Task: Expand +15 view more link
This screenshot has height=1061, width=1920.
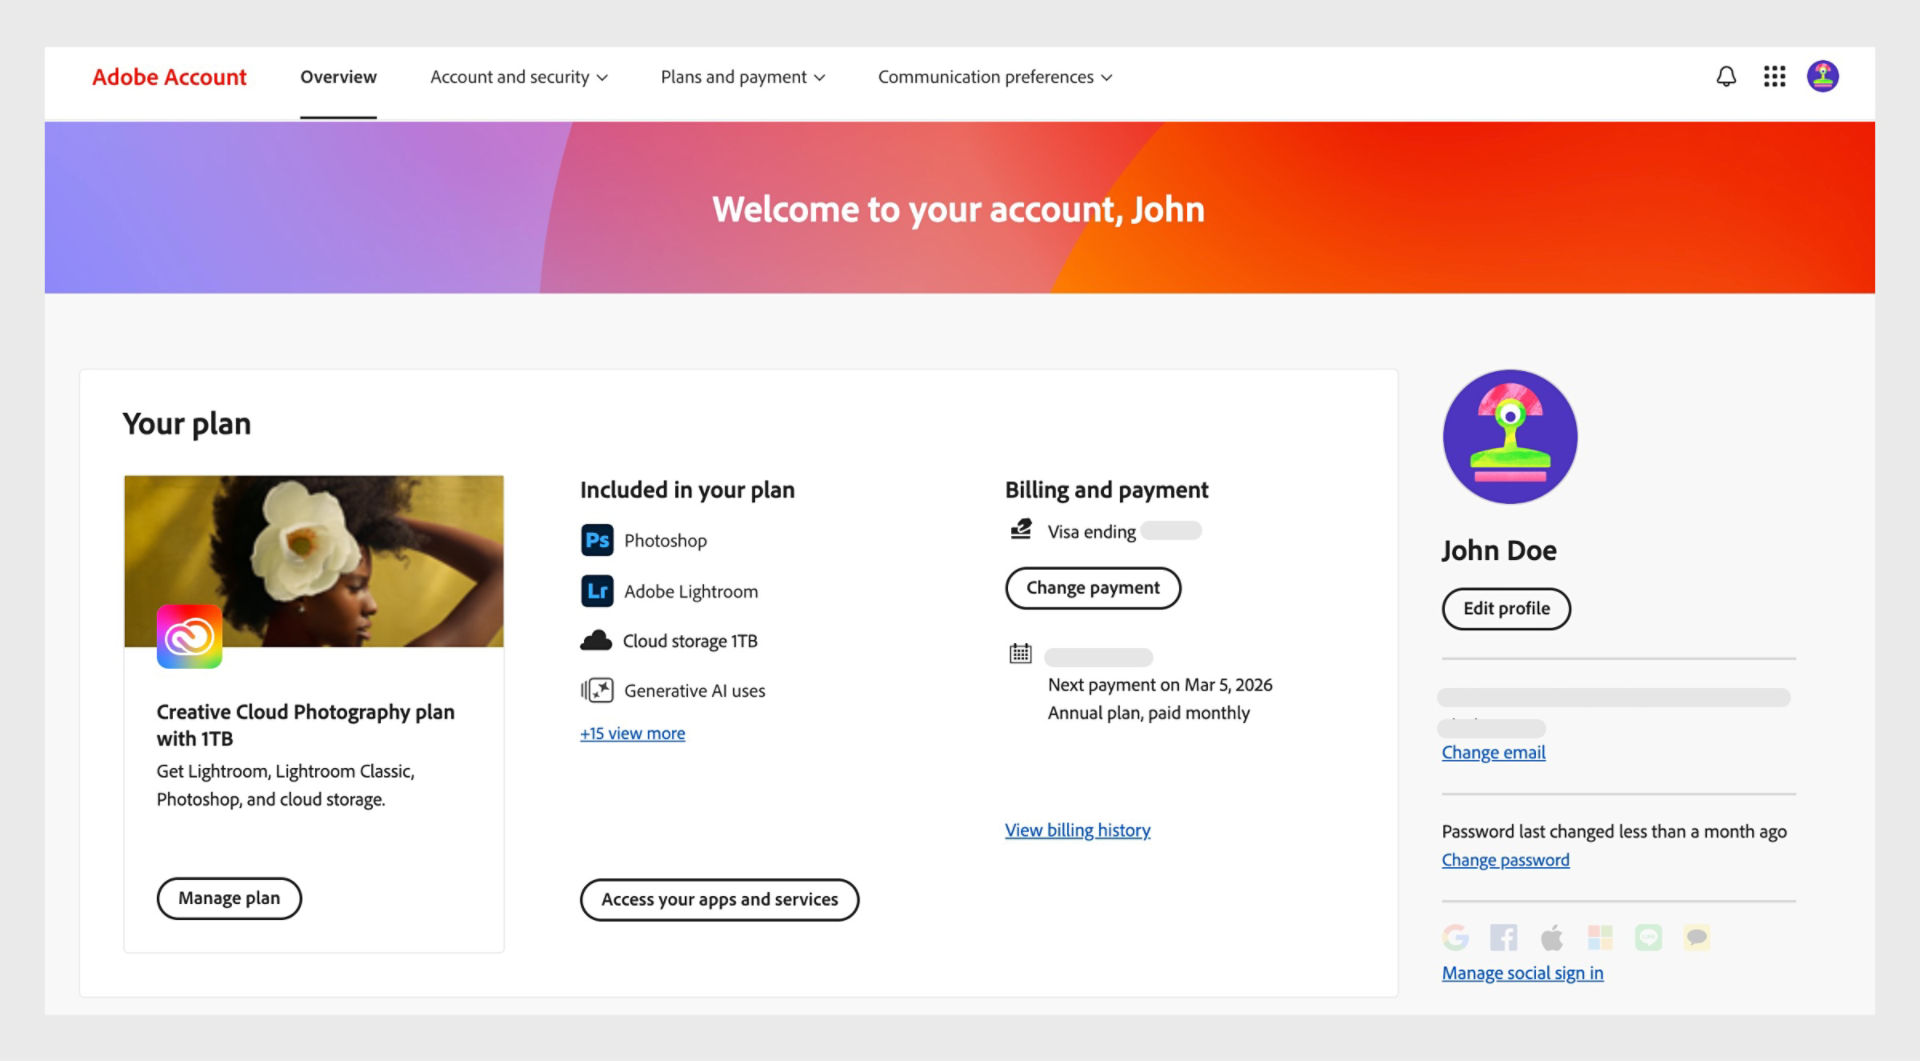Action: tap(632, 734)
